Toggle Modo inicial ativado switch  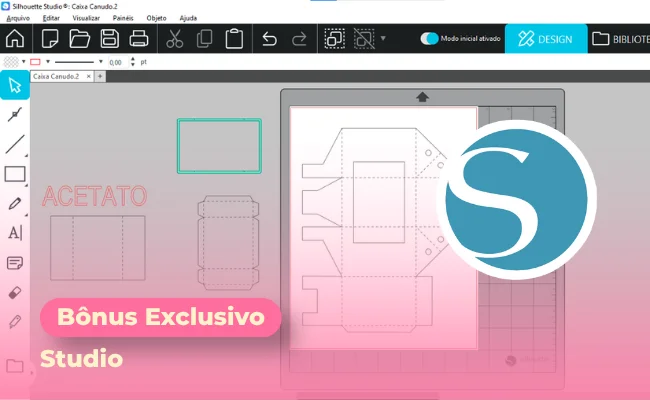pyautogui.click(x=429, y=39)
